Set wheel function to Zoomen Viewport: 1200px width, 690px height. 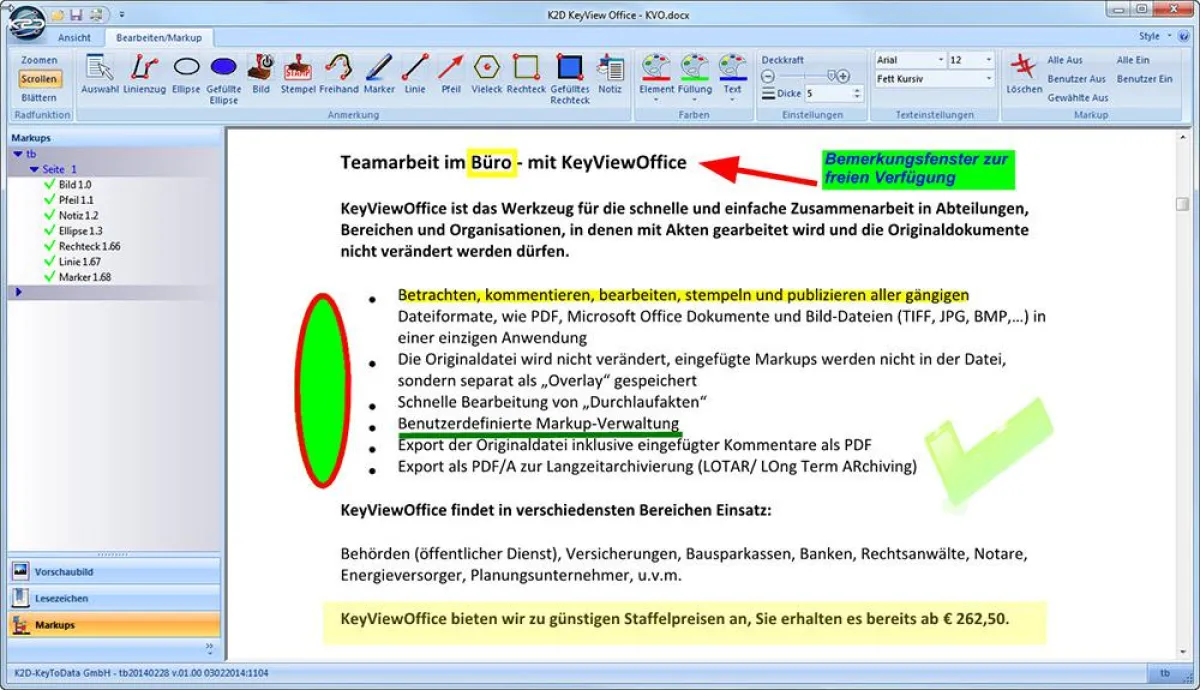(x=40, y=60)
